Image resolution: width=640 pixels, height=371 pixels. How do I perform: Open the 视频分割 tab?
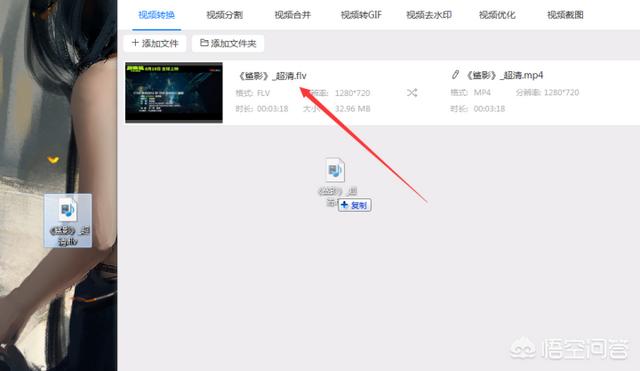click(x=224, y=15)
